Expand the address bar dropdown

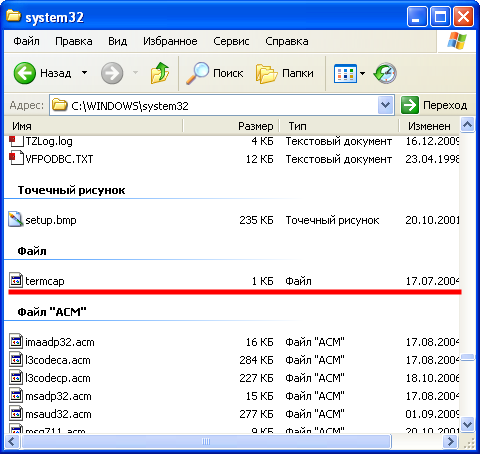[x=385, y=105]
